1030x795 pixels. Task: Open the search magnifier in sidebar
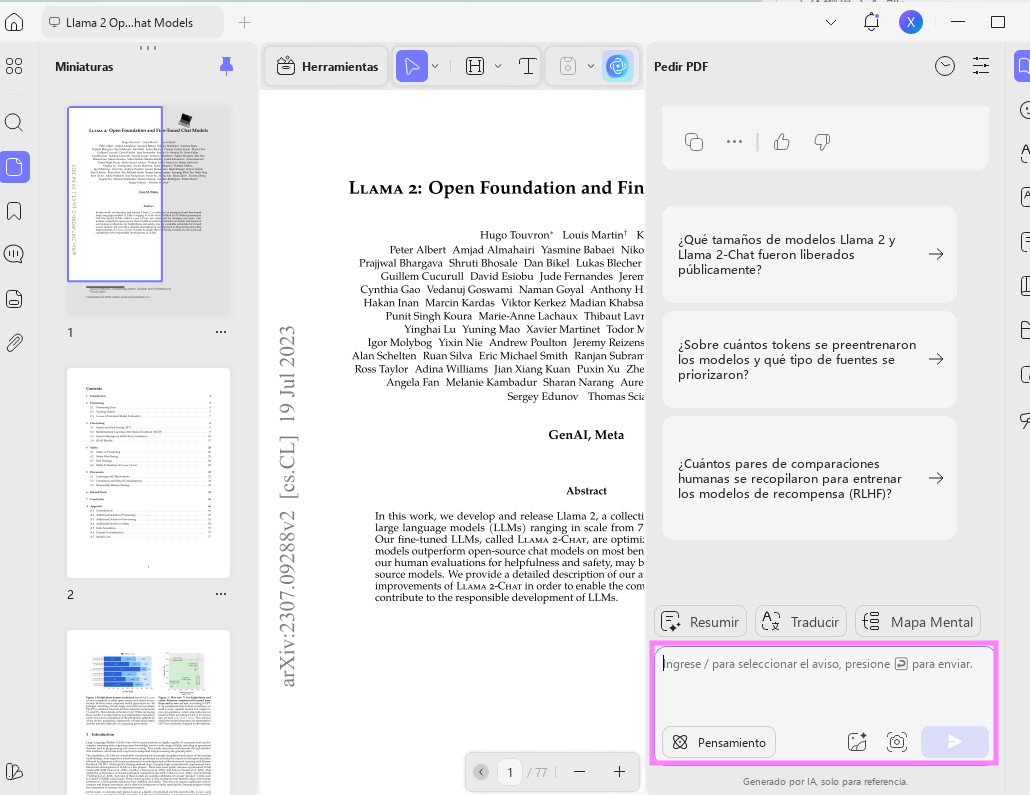[14, 123]
